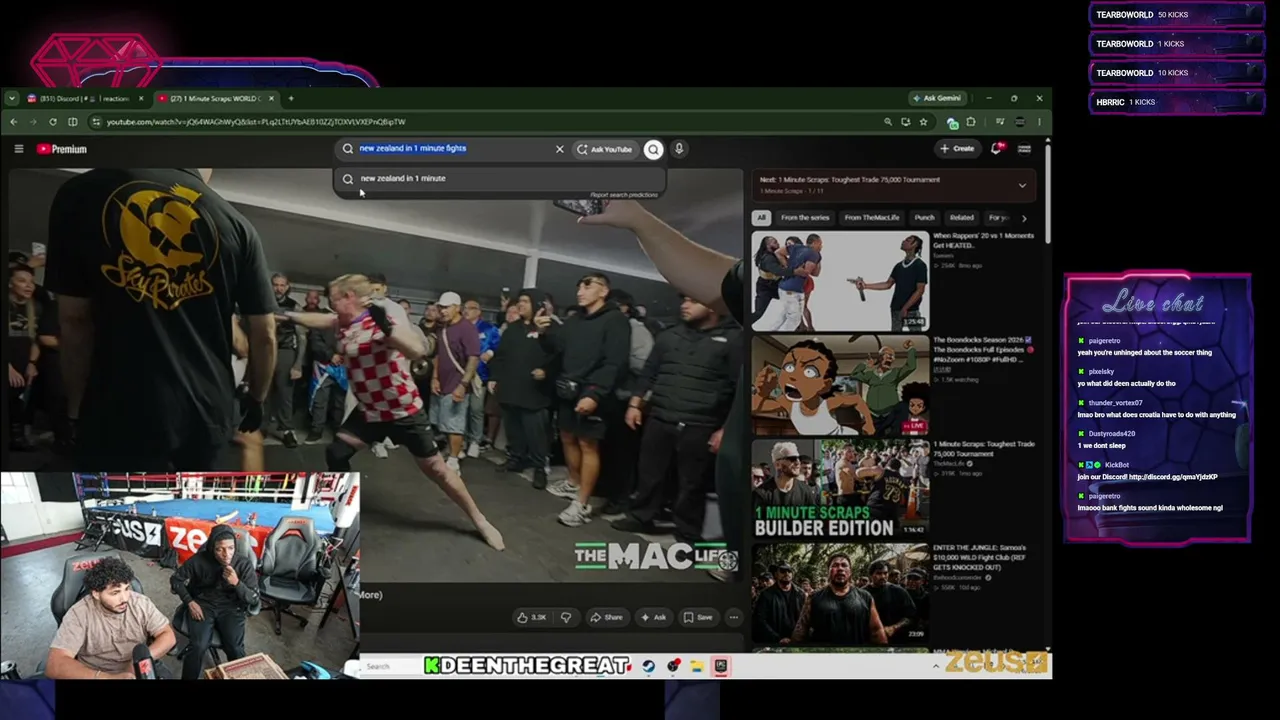Viewport: 1280px width, 720px height.
Task: Open the Create button in YouTube header
Action: point(957,148)
